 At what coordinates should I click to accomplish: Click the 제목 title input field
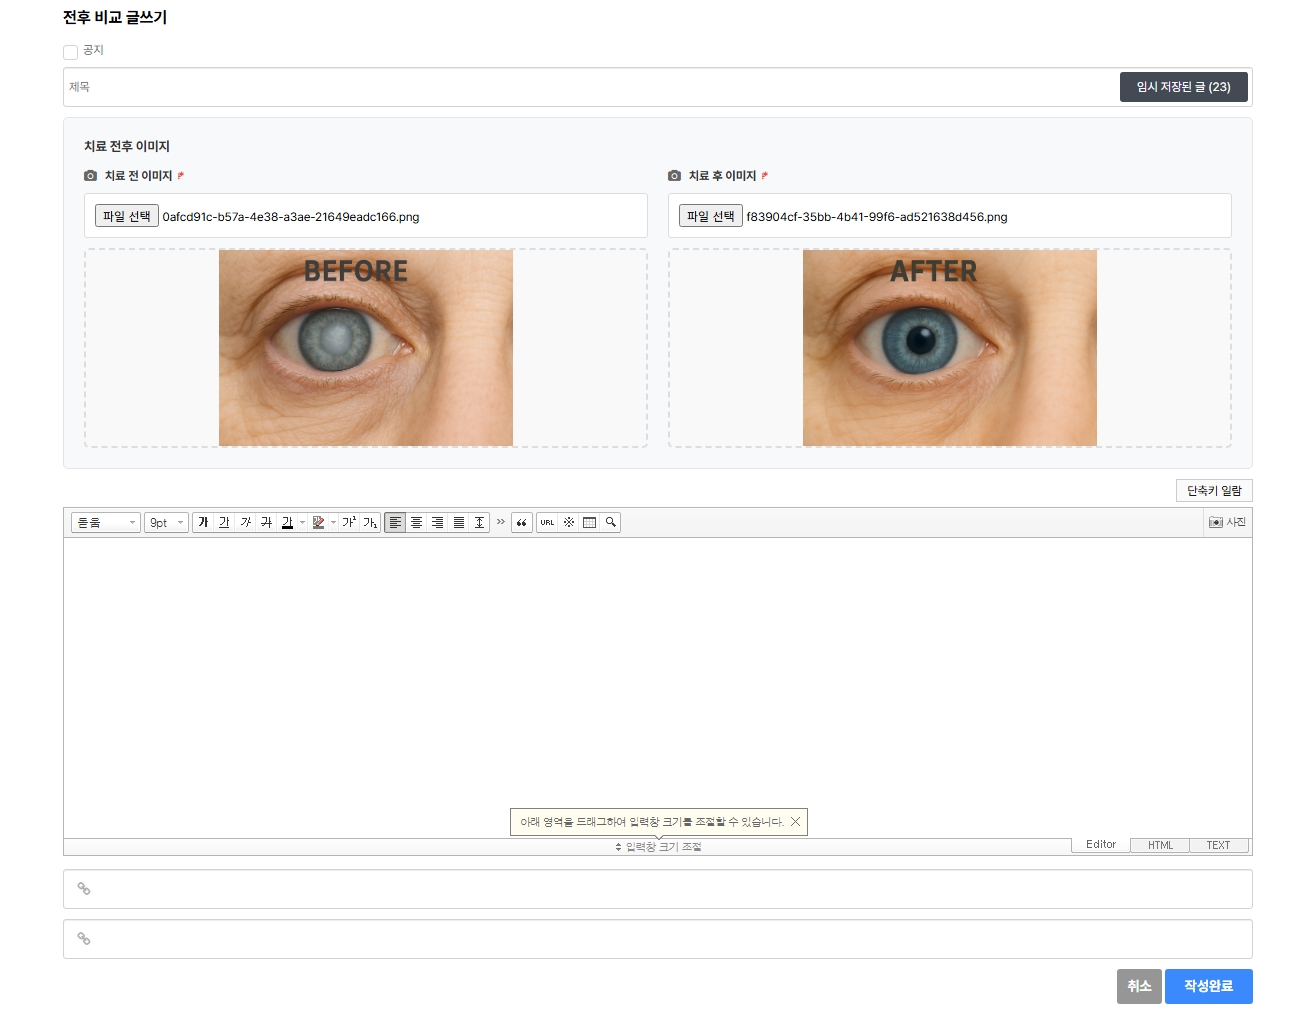tap(590, 87)
